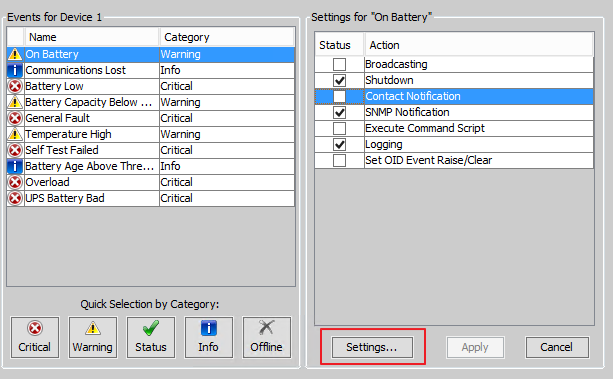Select the Battery Age Above Thre... event name
This screenshot has height=379, width=613.
point(90,166)
